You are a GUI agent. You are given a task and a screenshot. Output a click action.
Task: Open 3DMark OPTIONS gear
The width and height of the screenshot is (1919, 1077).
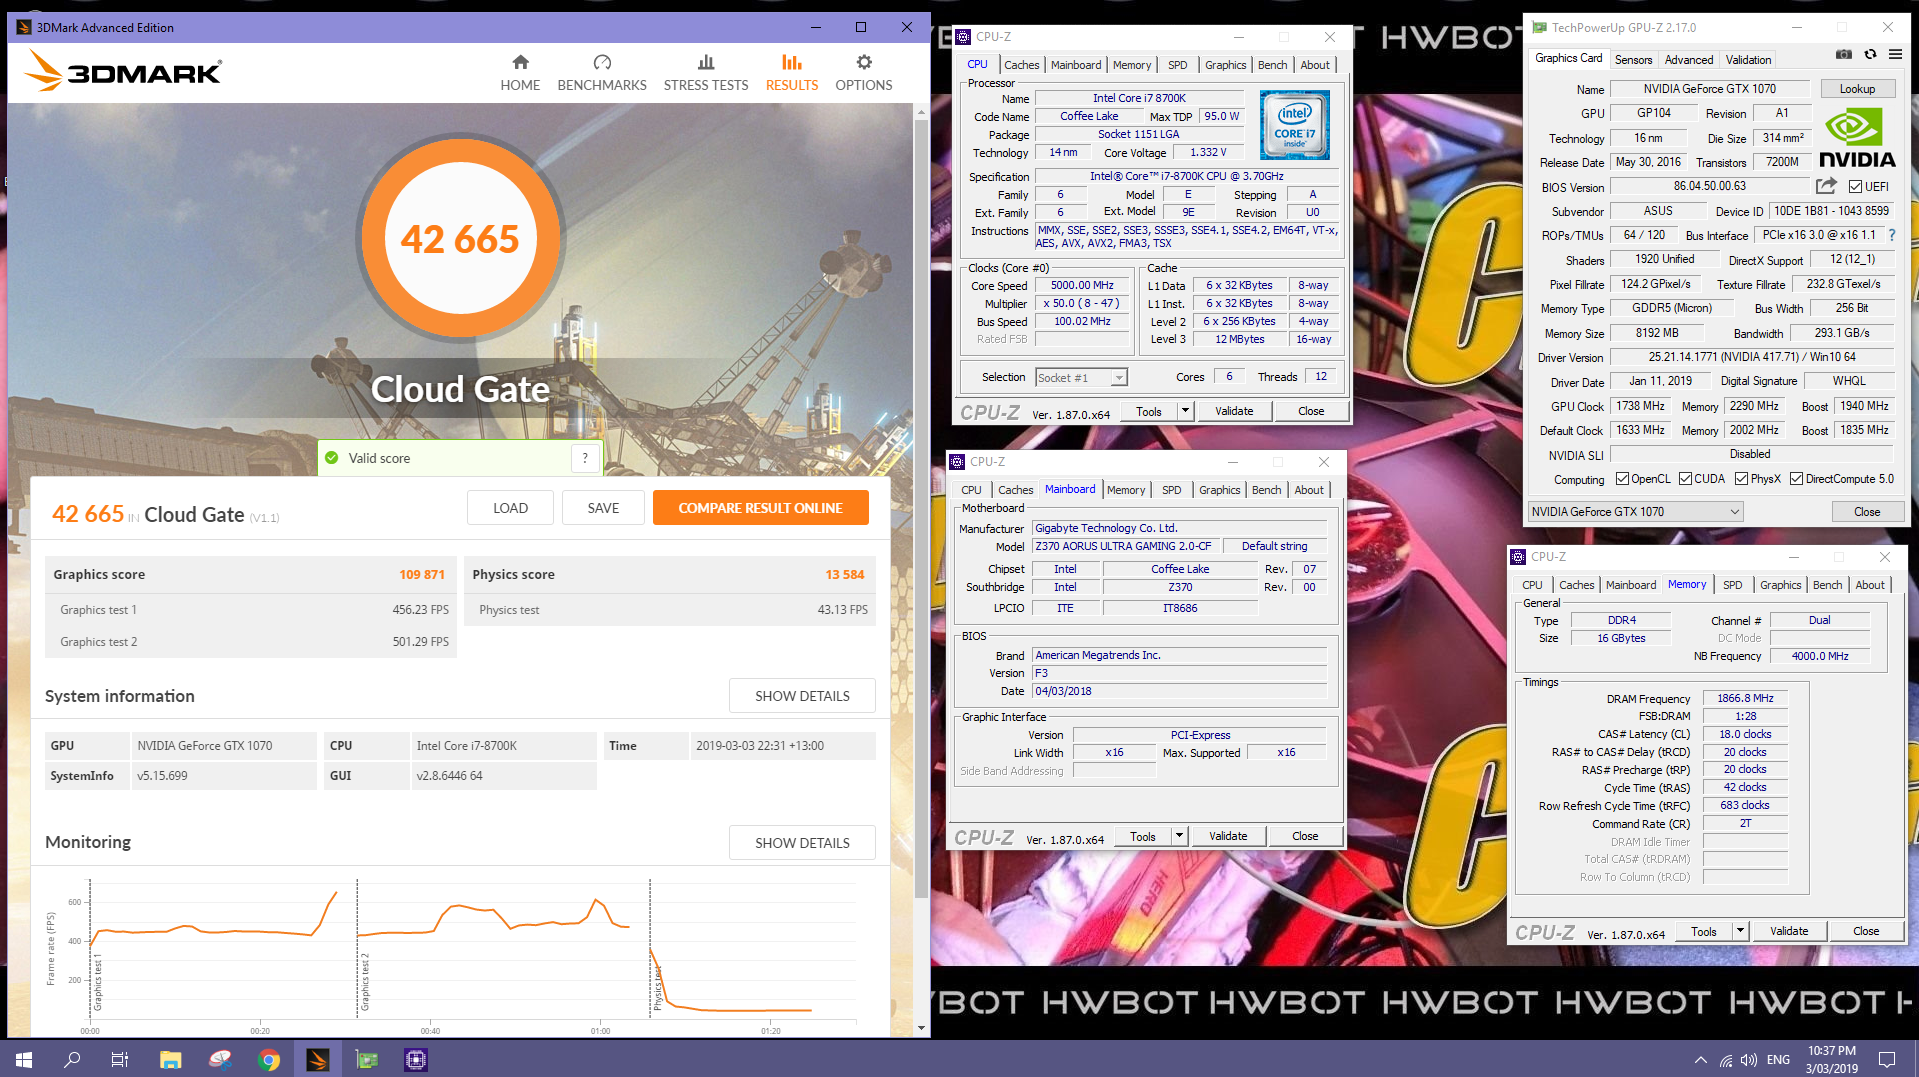tap(864, 62)
